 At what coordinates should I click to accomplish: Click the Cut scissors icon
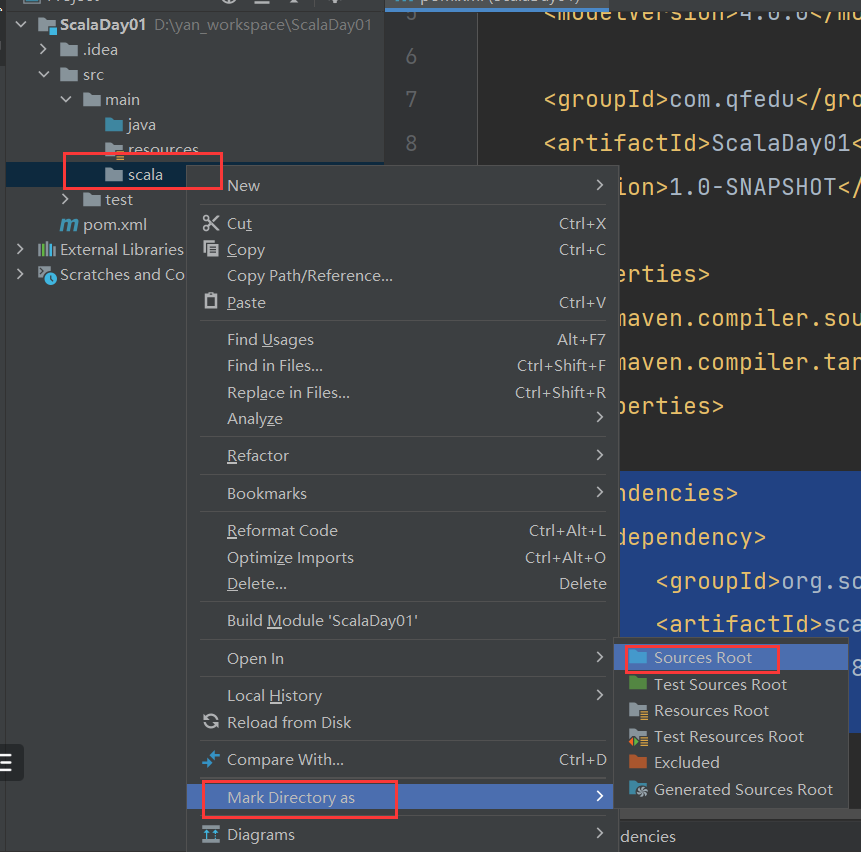point(211,223)
